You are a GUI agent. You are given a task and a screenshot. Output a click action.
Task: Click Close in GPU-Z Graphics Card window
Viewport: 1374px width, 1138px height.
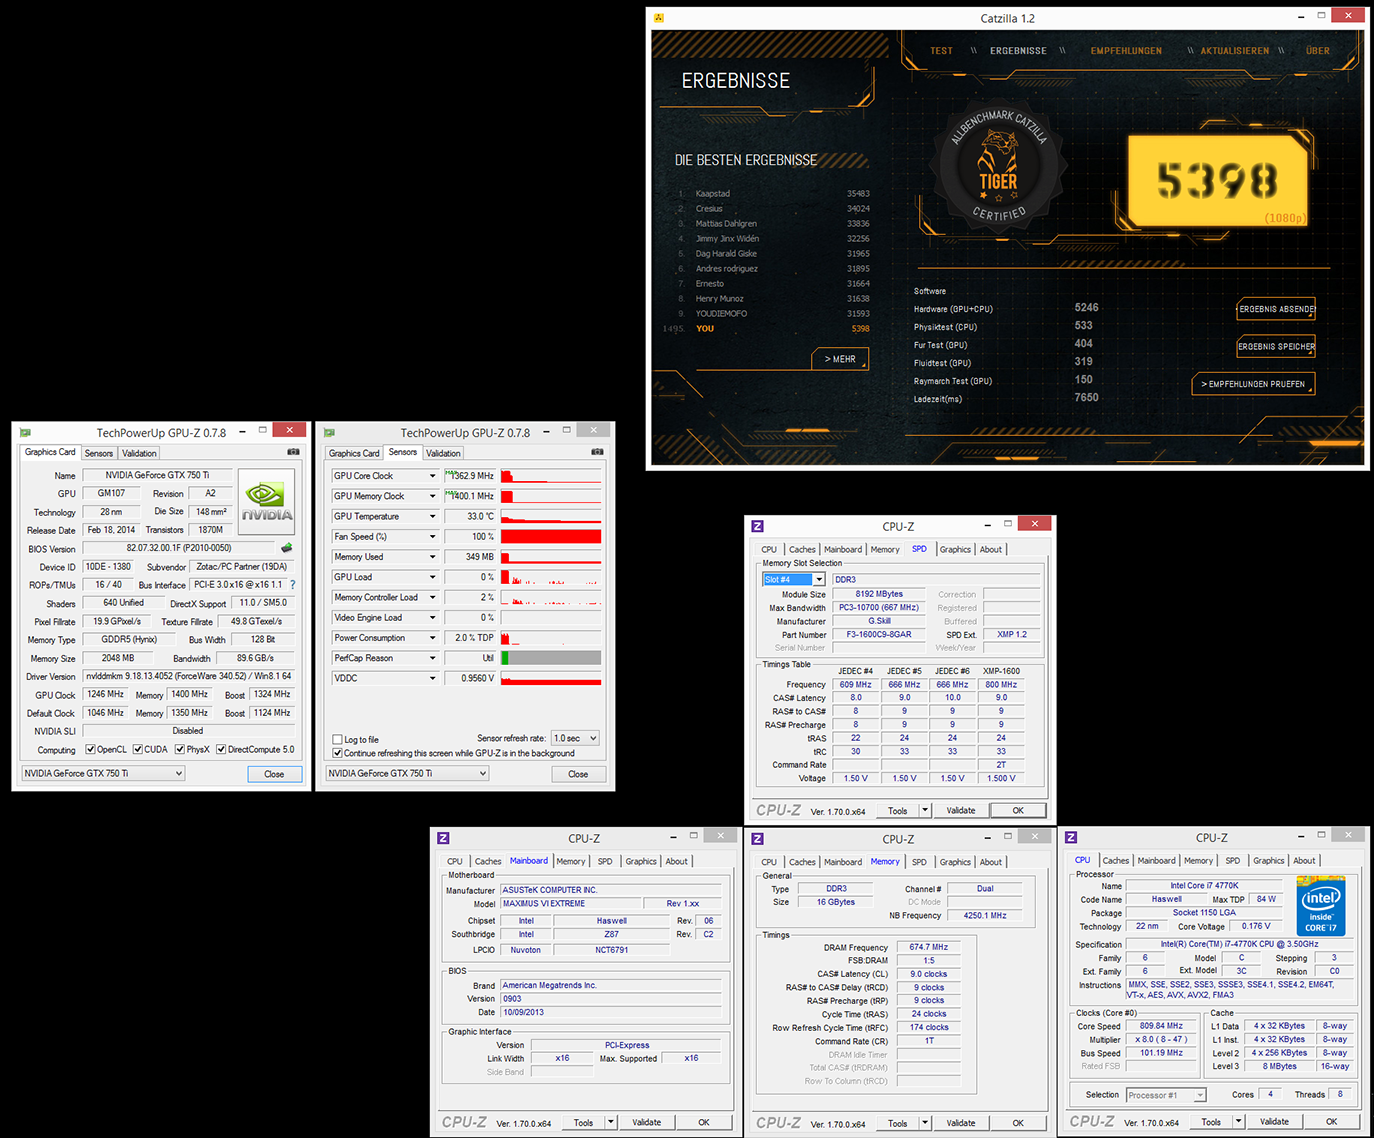click(x=274, y=774)
